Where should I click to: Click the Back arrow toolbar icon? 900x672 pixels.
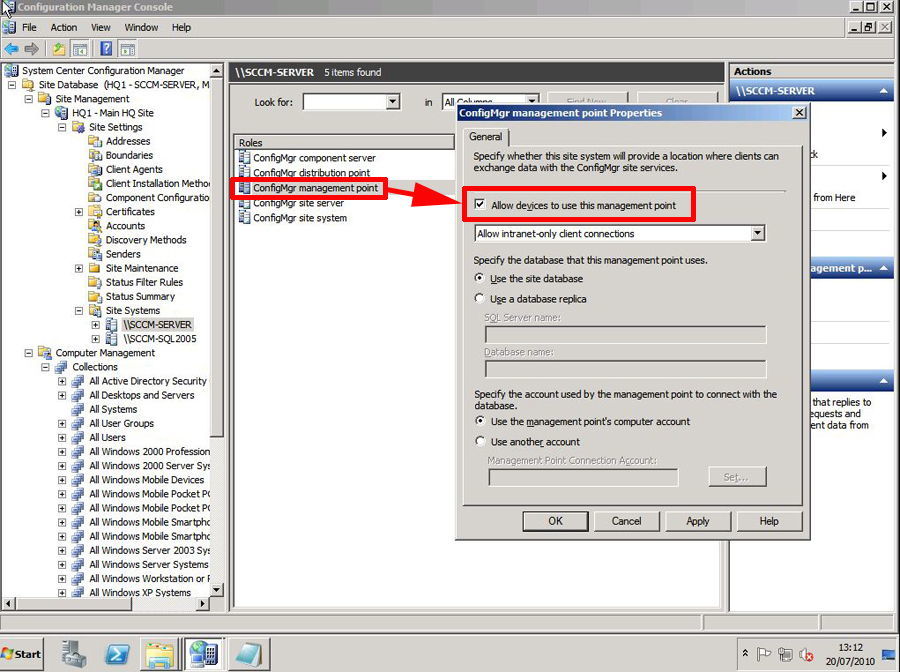11,49
